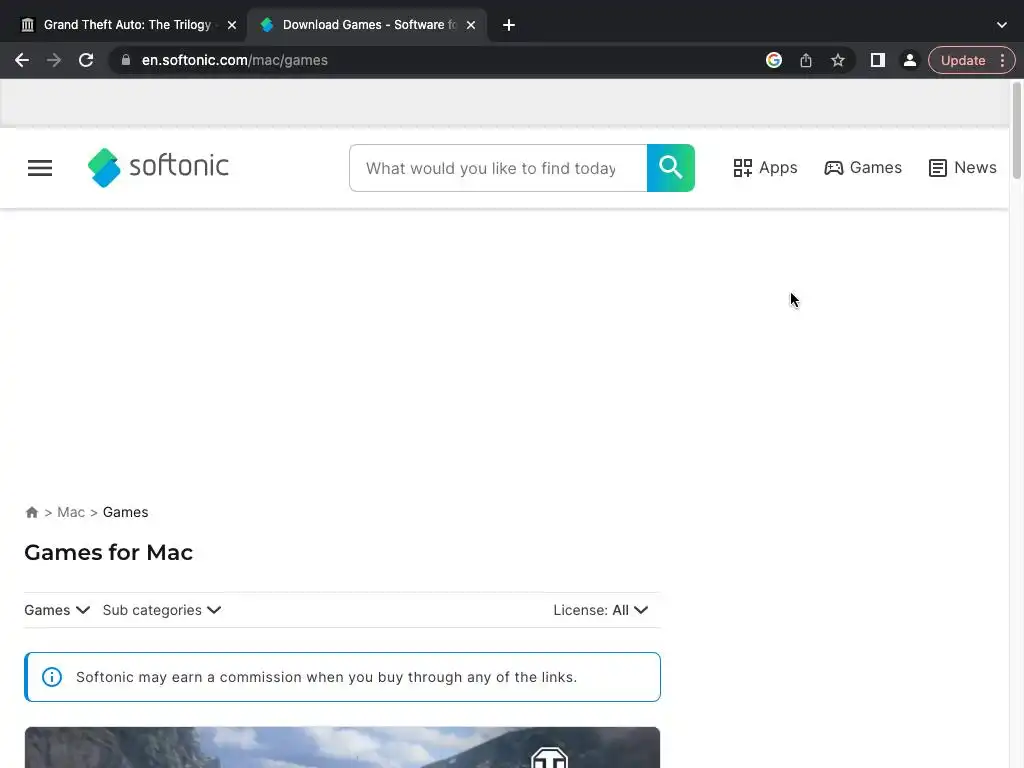Image resolution: width=1024 pixels, height=768 pixels.
Task: Click the Update button
Action: click(963, 60)
